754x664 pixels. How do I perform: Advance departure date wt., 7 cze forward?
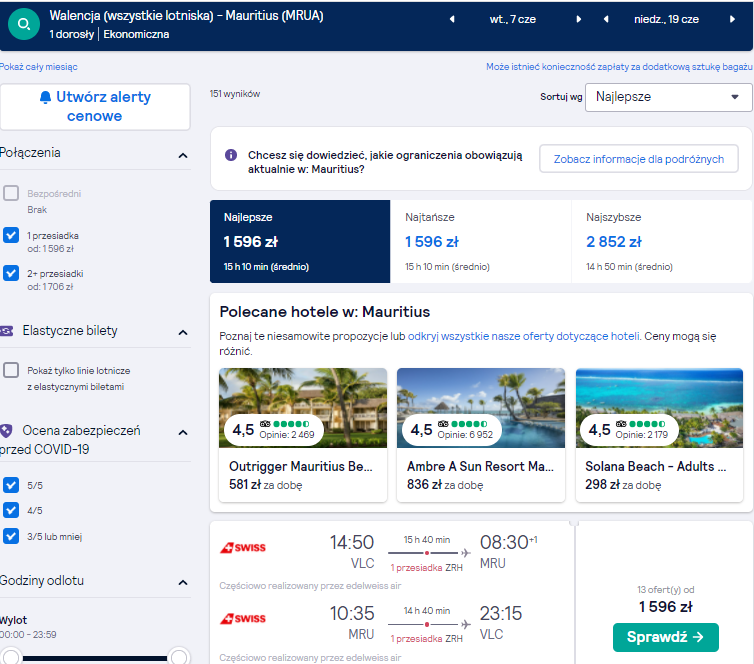coord(579,19)
